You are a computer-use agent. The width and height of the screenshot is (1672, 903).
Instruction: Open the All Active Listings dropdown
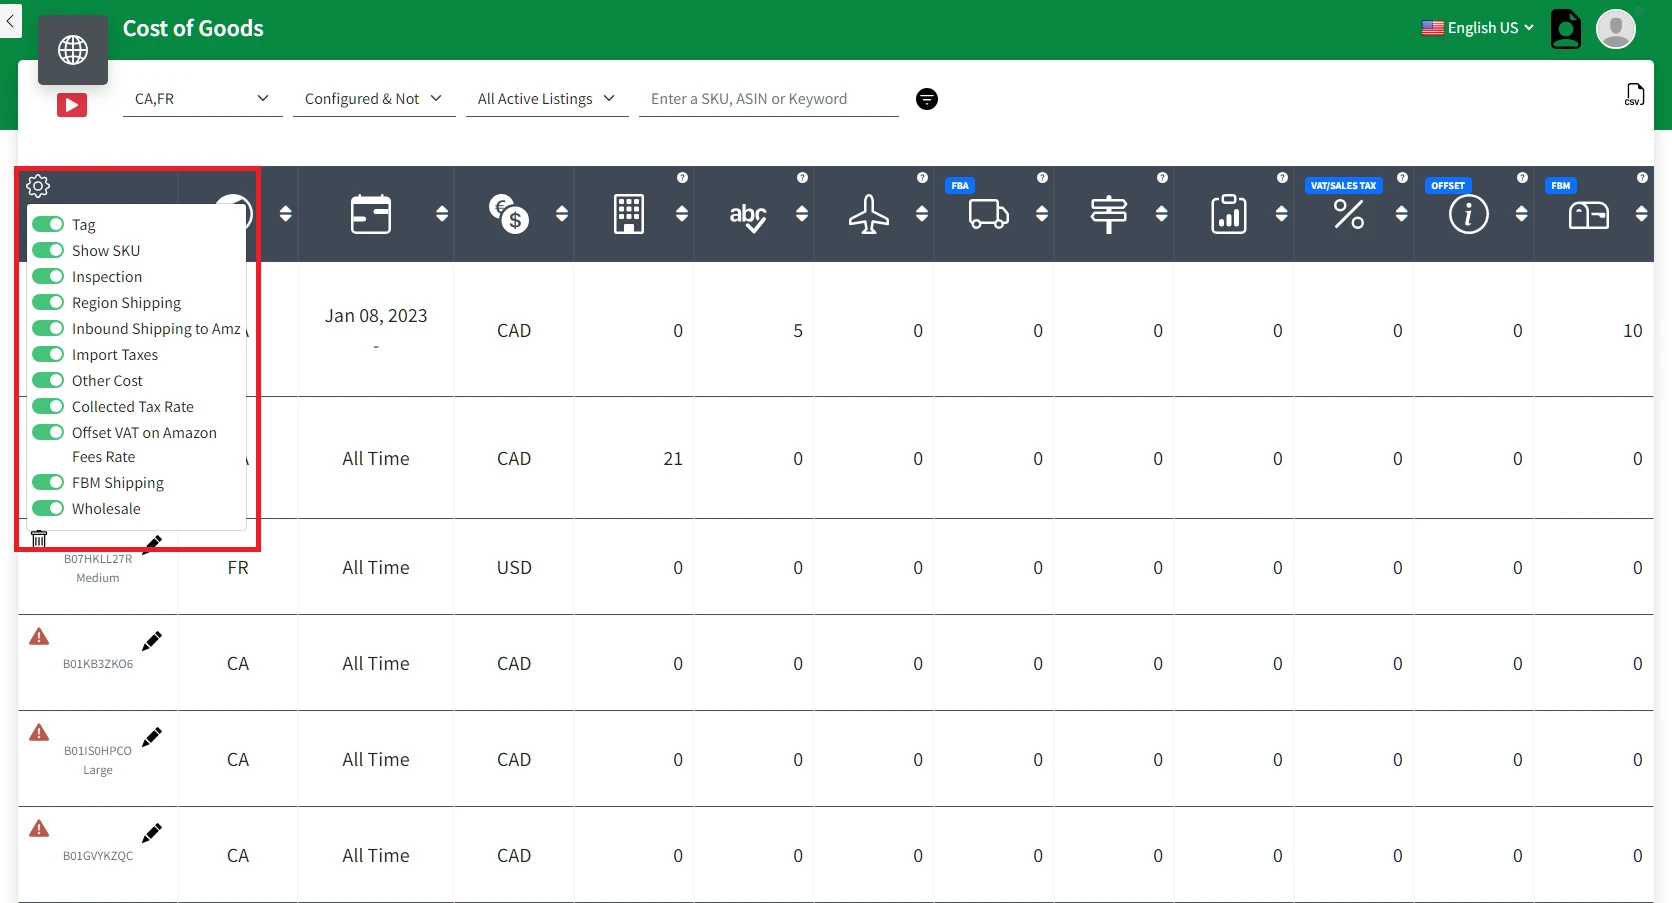click(547, 99)
